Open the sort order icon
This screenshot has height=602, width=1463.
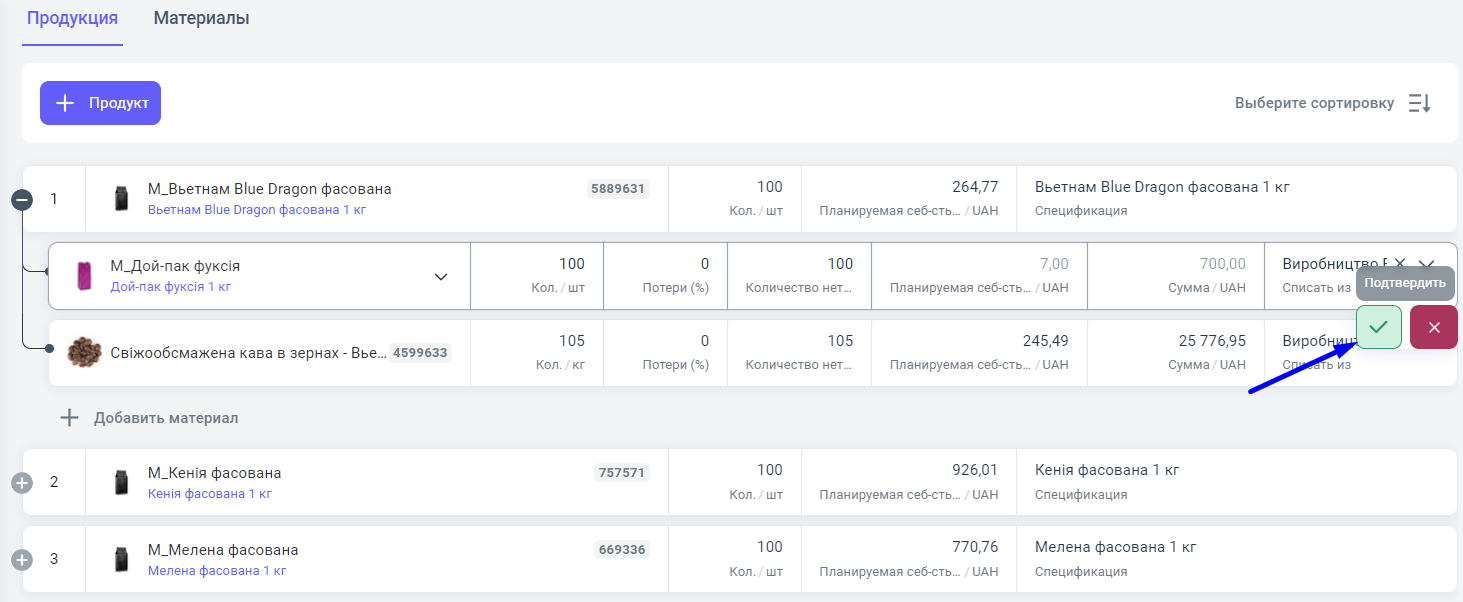point(1419,103)
